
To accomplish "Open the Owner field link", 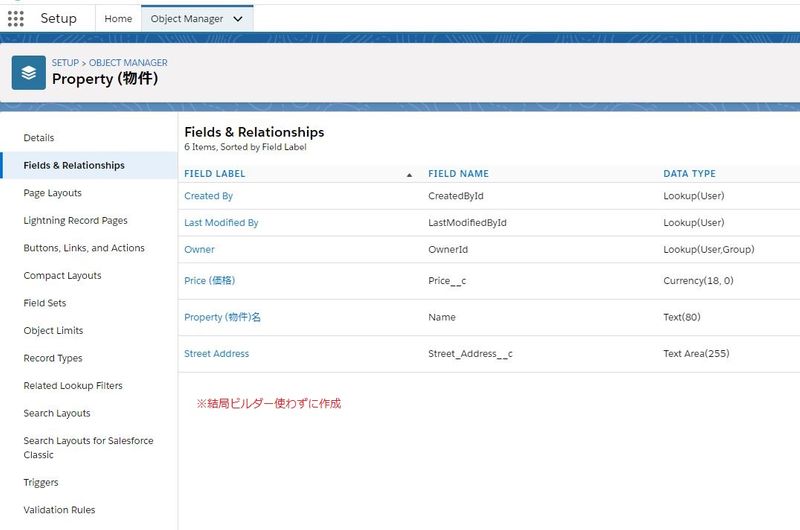I will tap(199, 250).
